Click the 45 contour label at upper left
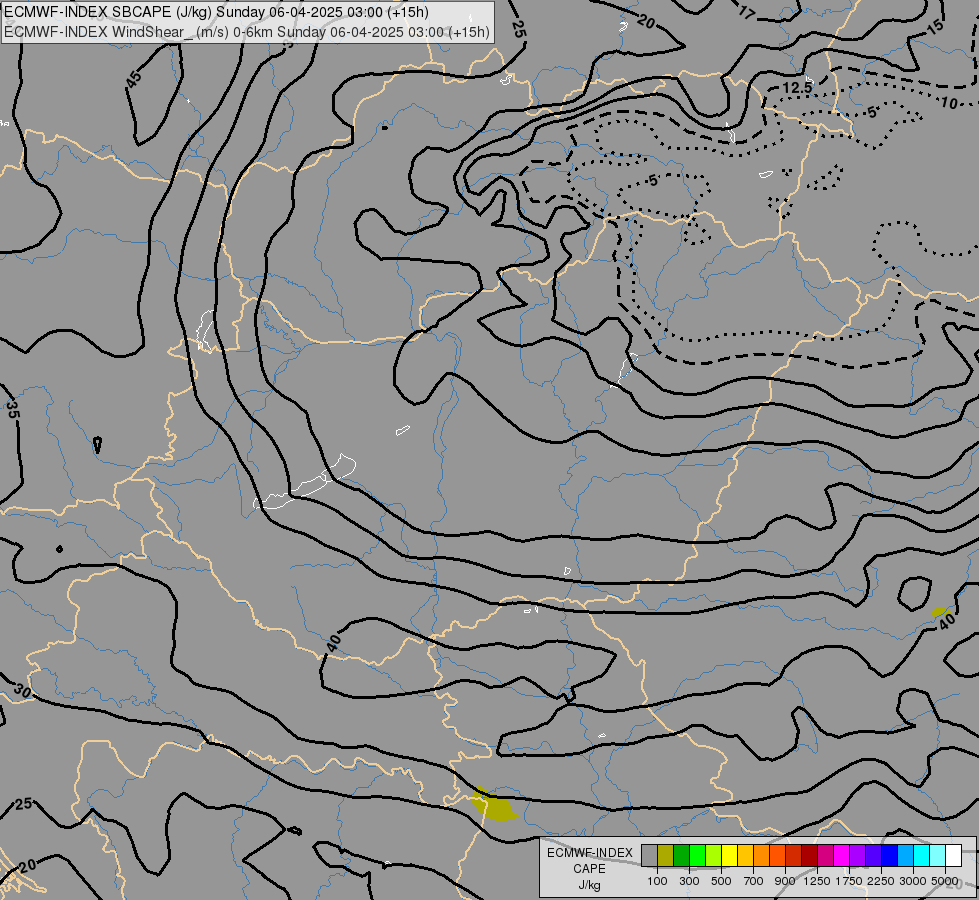The image size is (979, 900). (134, 79)
